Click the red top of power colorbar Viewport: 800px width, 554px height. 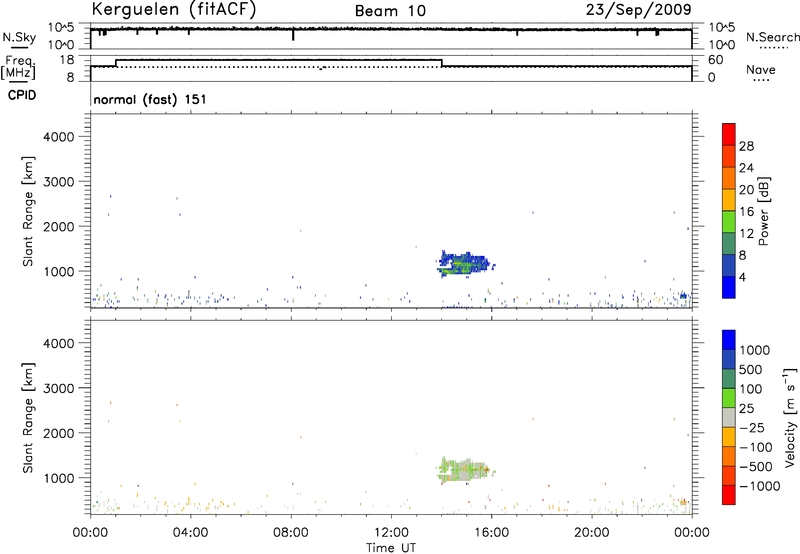(729, 134)
